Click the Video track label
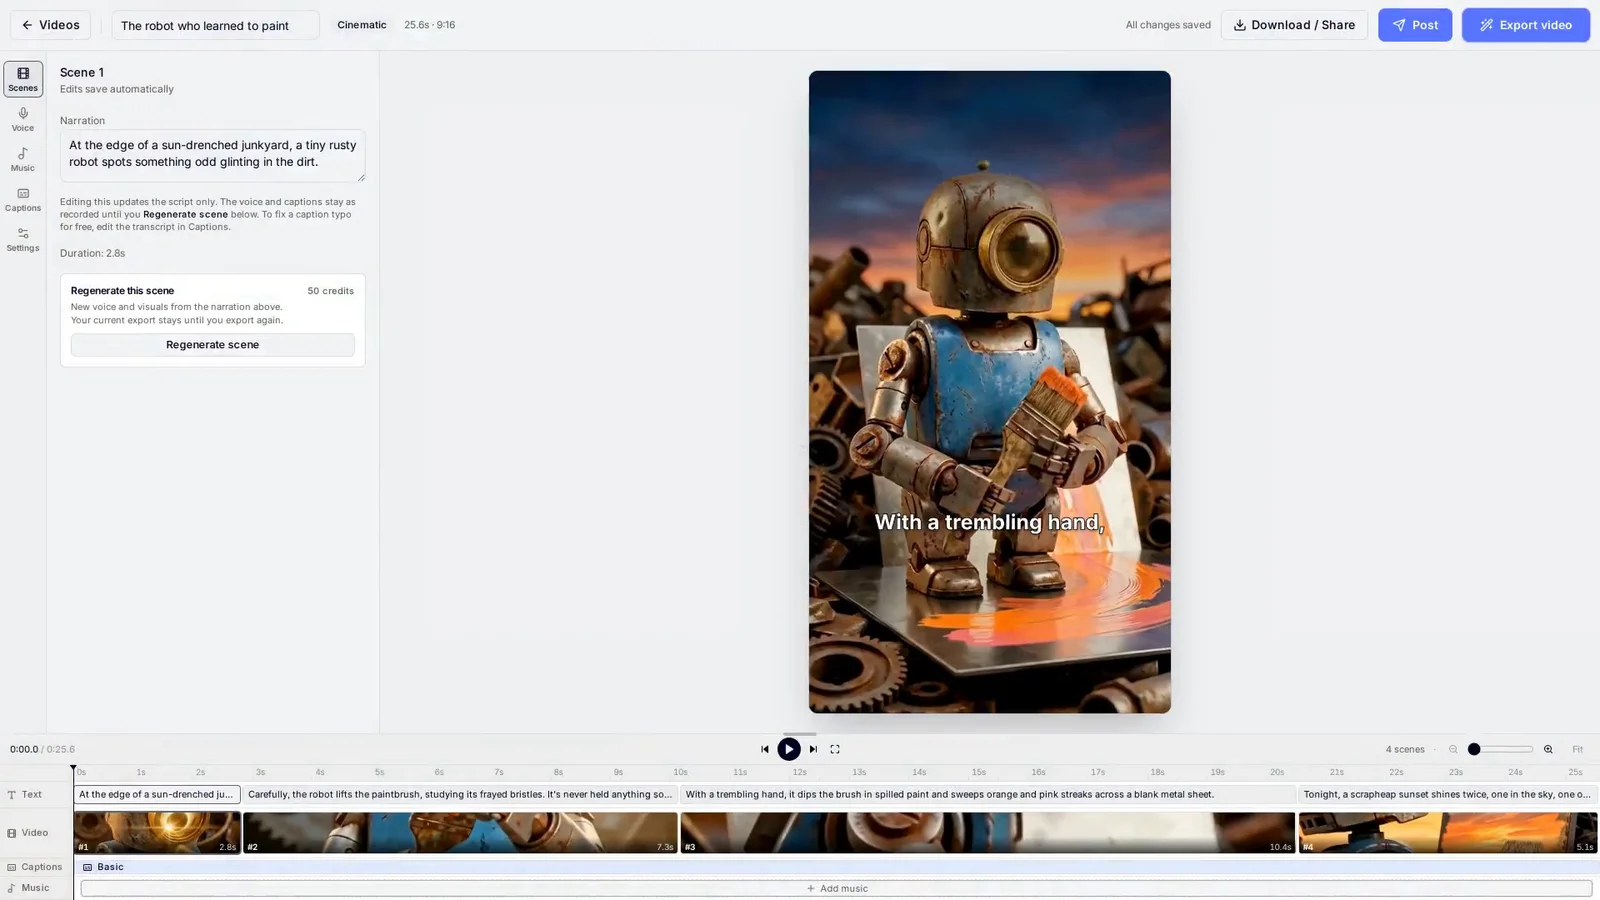The image size is (1600, 900). (27, 833)
